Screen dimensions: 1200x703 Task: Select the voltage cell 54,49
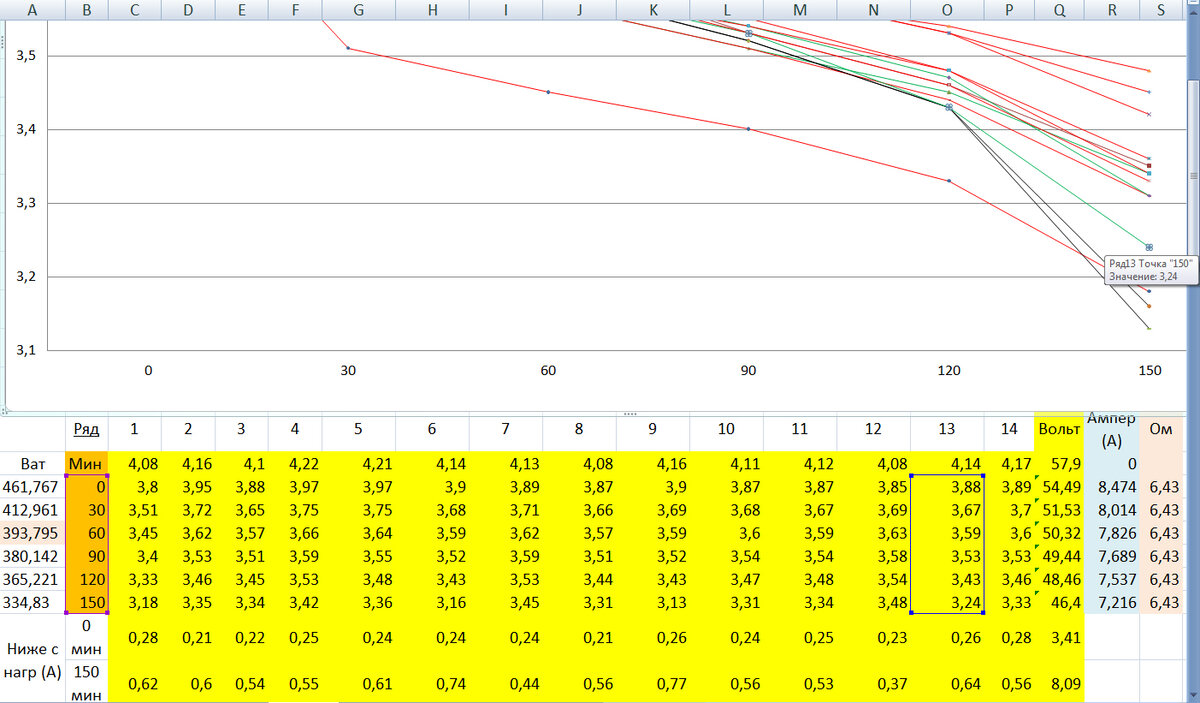(1059, 487)
